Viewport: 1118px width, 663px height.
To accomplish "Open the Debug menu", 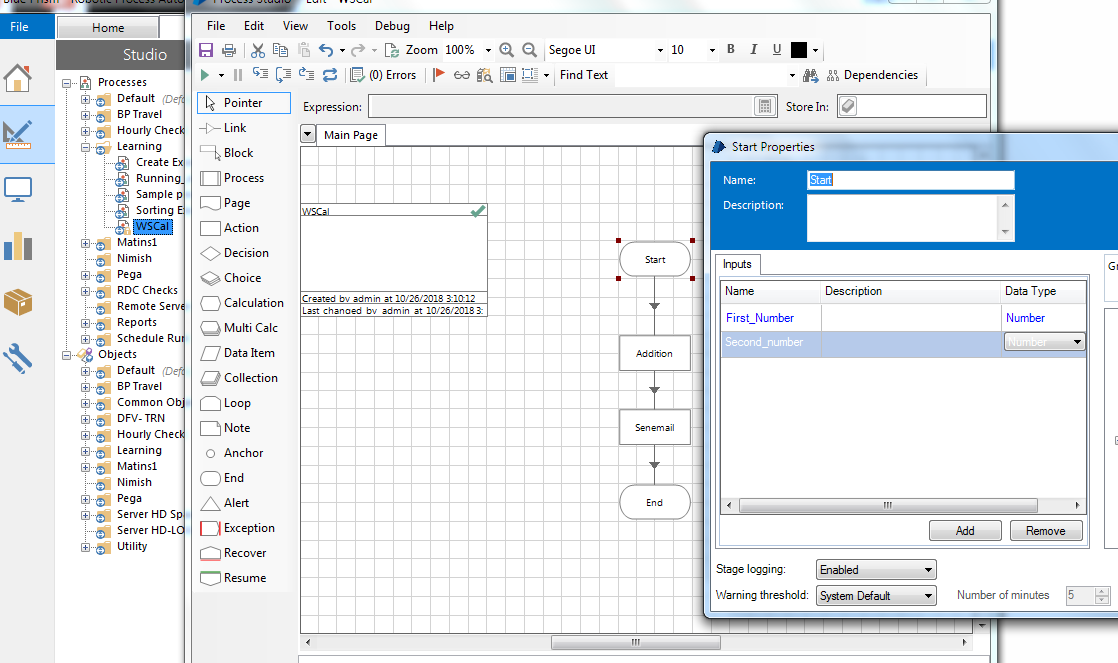I will point(392,26).
